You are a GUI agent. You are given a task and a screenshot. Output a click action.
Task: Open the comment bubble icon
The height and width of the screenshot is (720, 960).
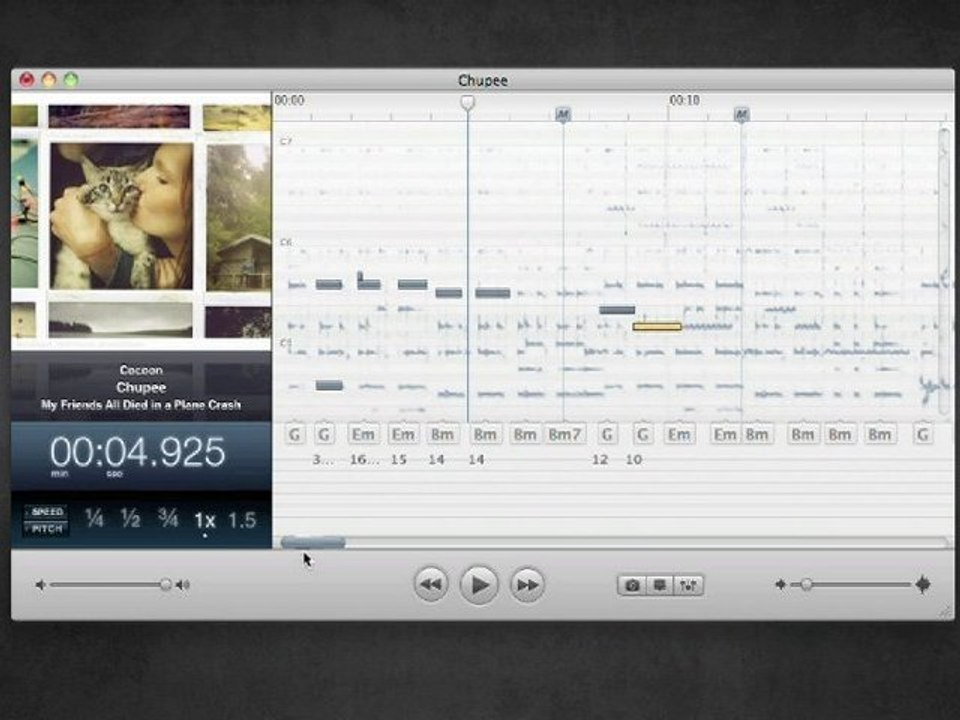click(659, 585)
